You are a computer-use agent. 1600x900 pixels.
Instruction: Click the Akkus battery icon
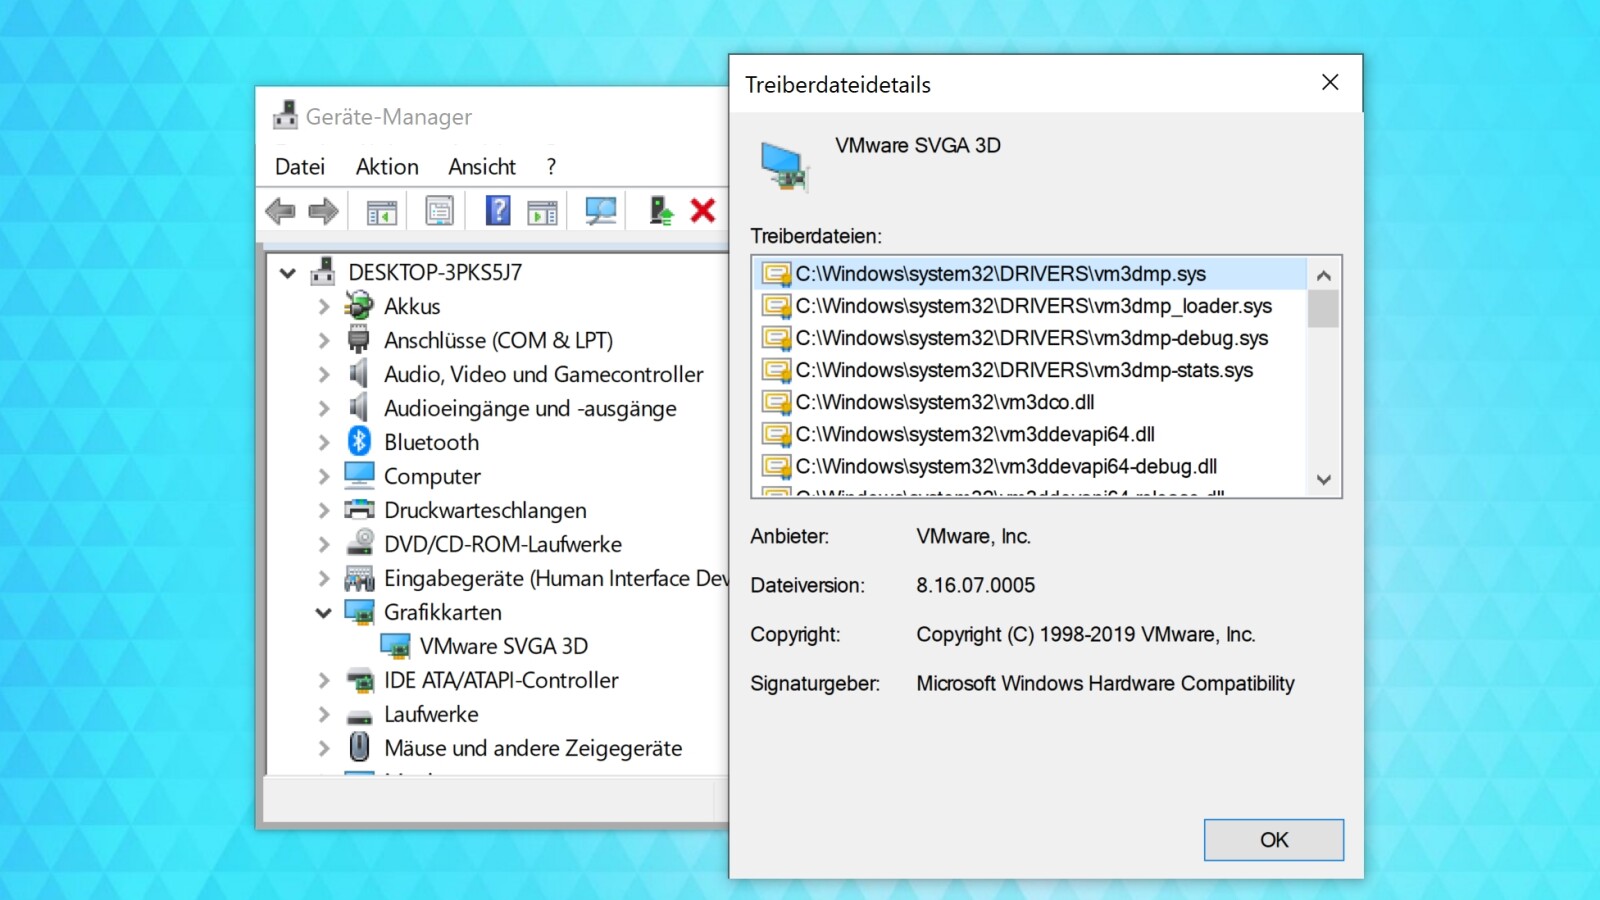point(359,306)
